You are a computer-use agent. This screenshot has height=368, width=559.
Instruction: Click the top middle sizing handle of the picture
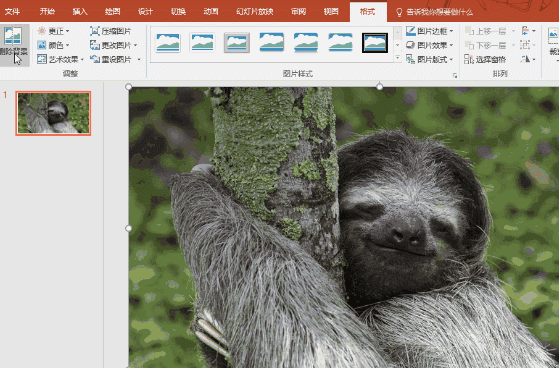pos(380,87)
